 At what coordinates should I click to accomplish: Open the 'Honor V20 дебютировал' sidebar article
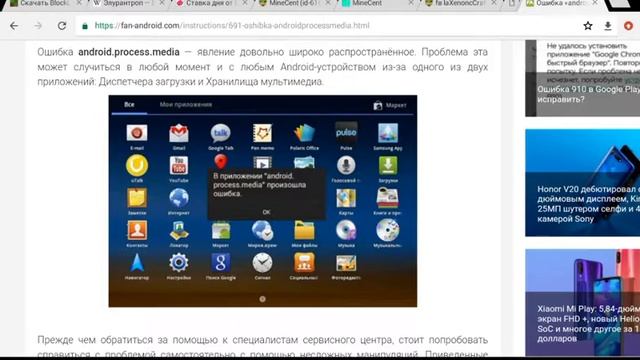582,183
